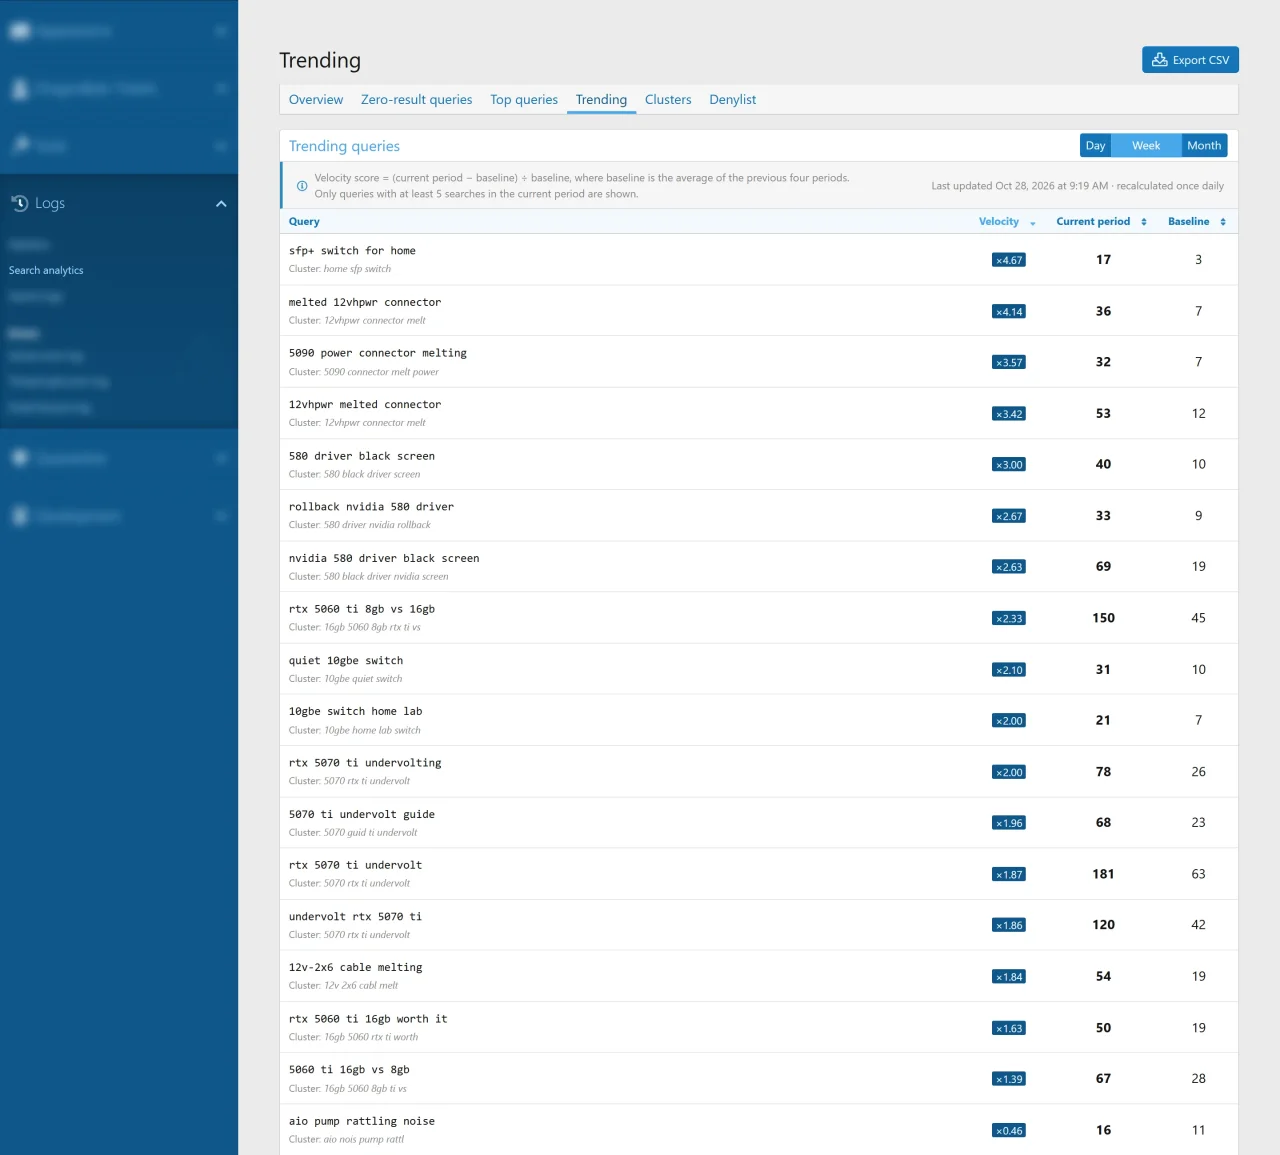
Task: Open the Denylist tab
Action: [x=733, y=100]
